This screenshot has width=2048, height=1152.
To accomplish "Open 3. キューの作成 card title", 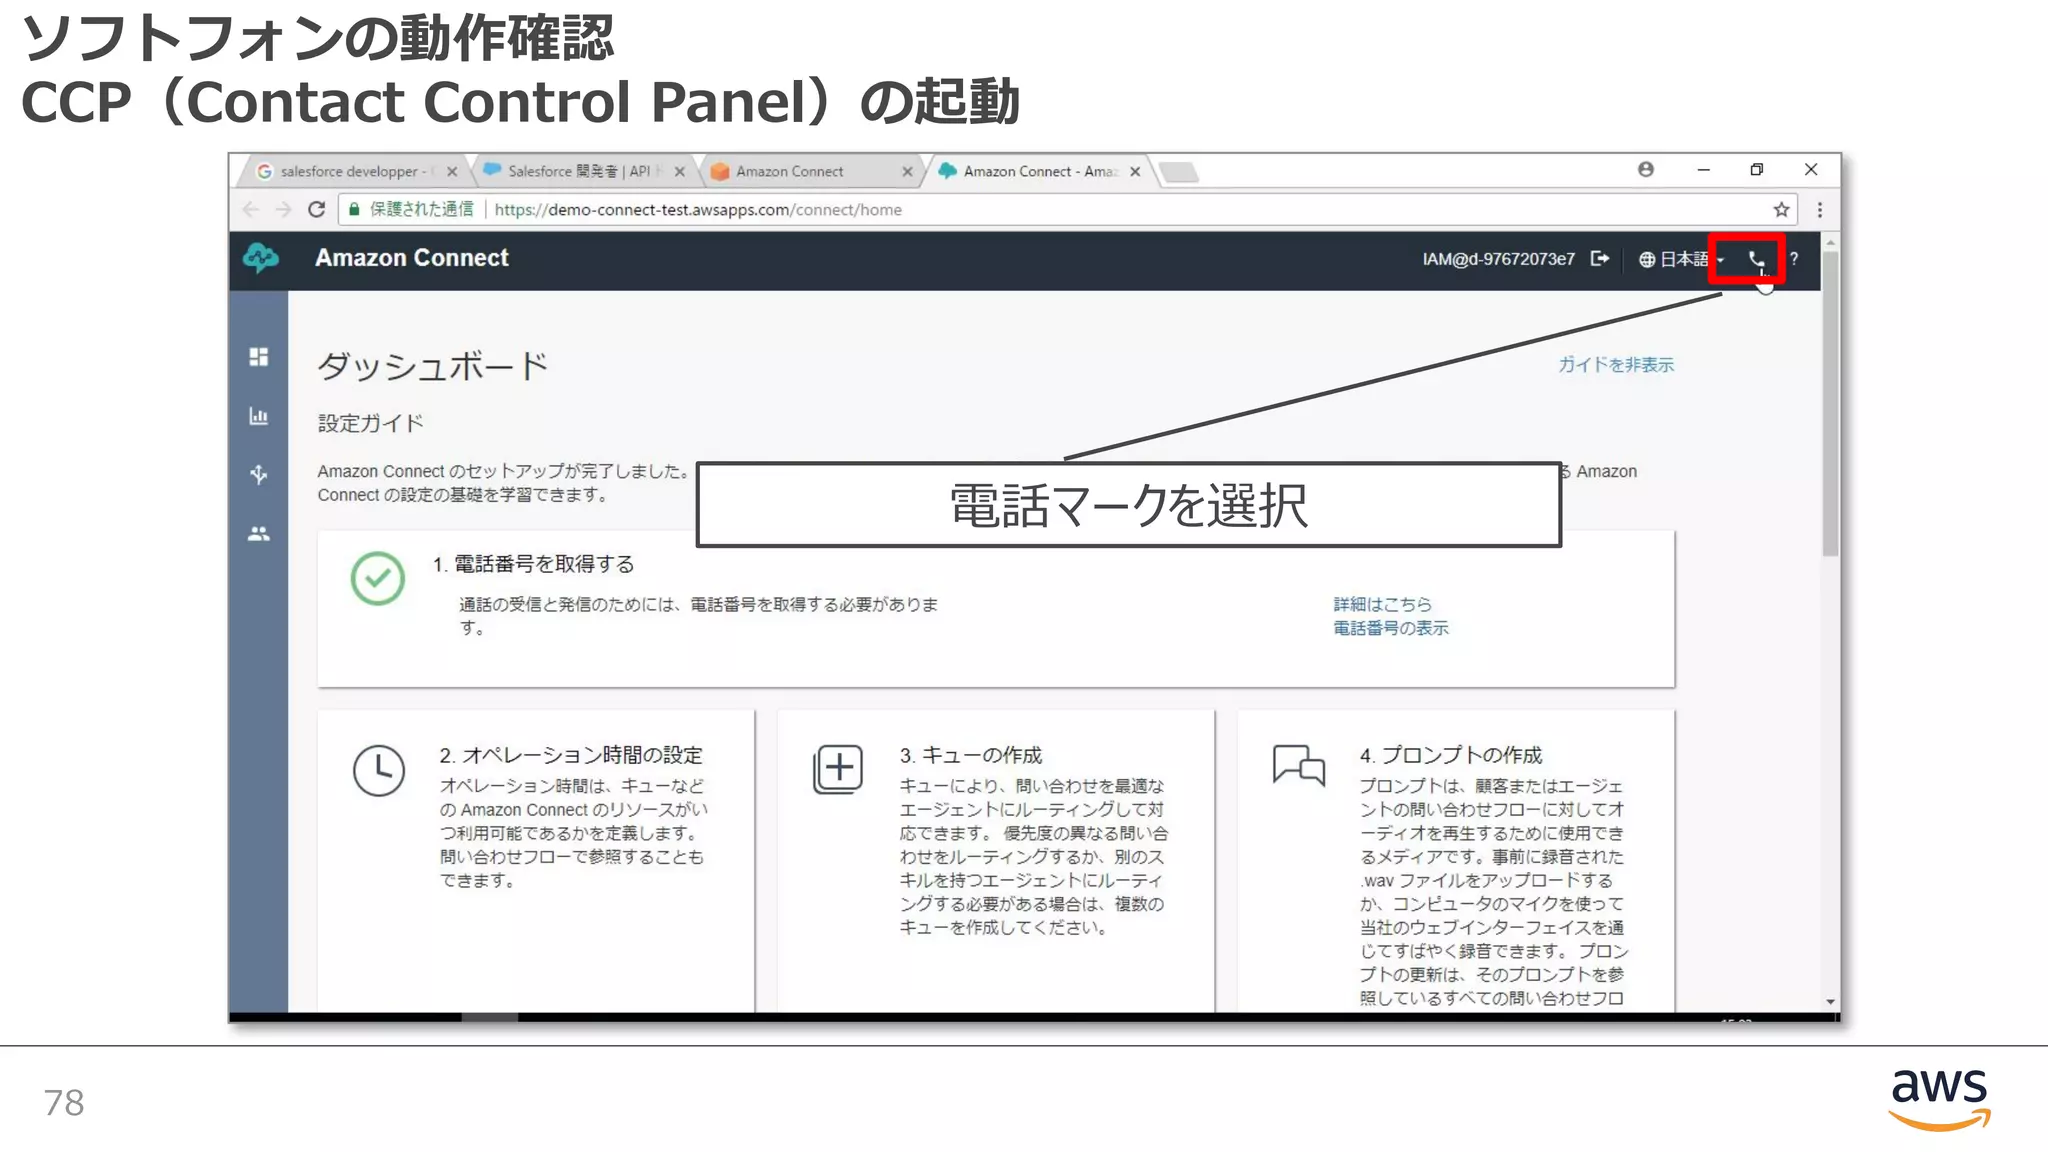I will point(970,755).
